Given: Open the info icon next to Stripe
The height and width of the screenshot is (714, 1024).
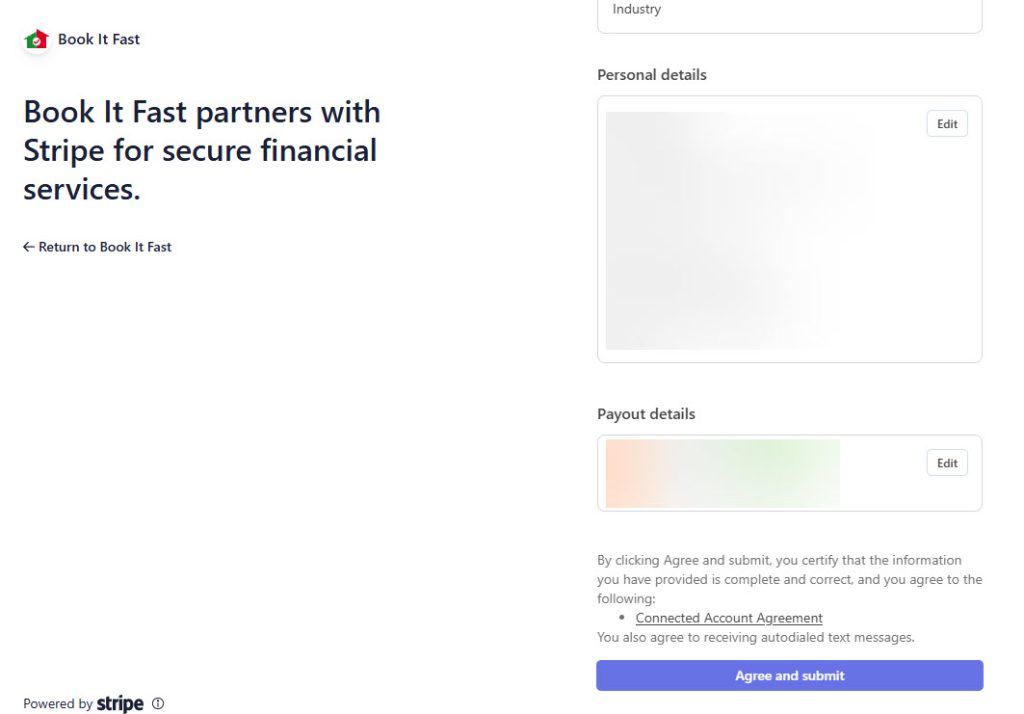Looking at the screenshot, I should point(158,704).
